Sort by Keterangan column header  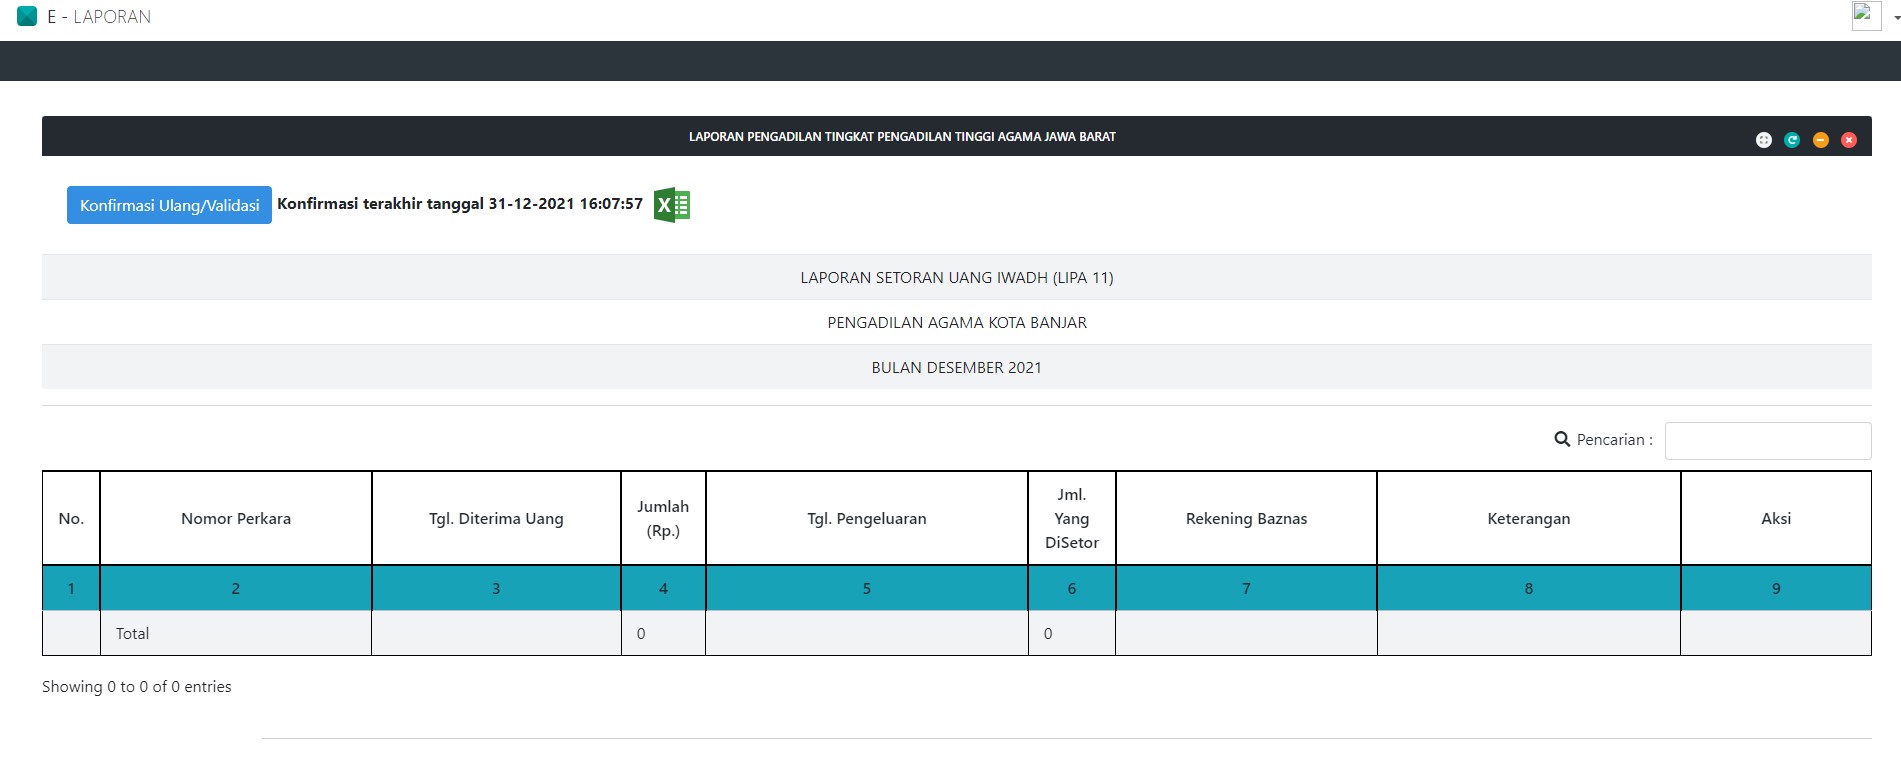click(1529, 518)
